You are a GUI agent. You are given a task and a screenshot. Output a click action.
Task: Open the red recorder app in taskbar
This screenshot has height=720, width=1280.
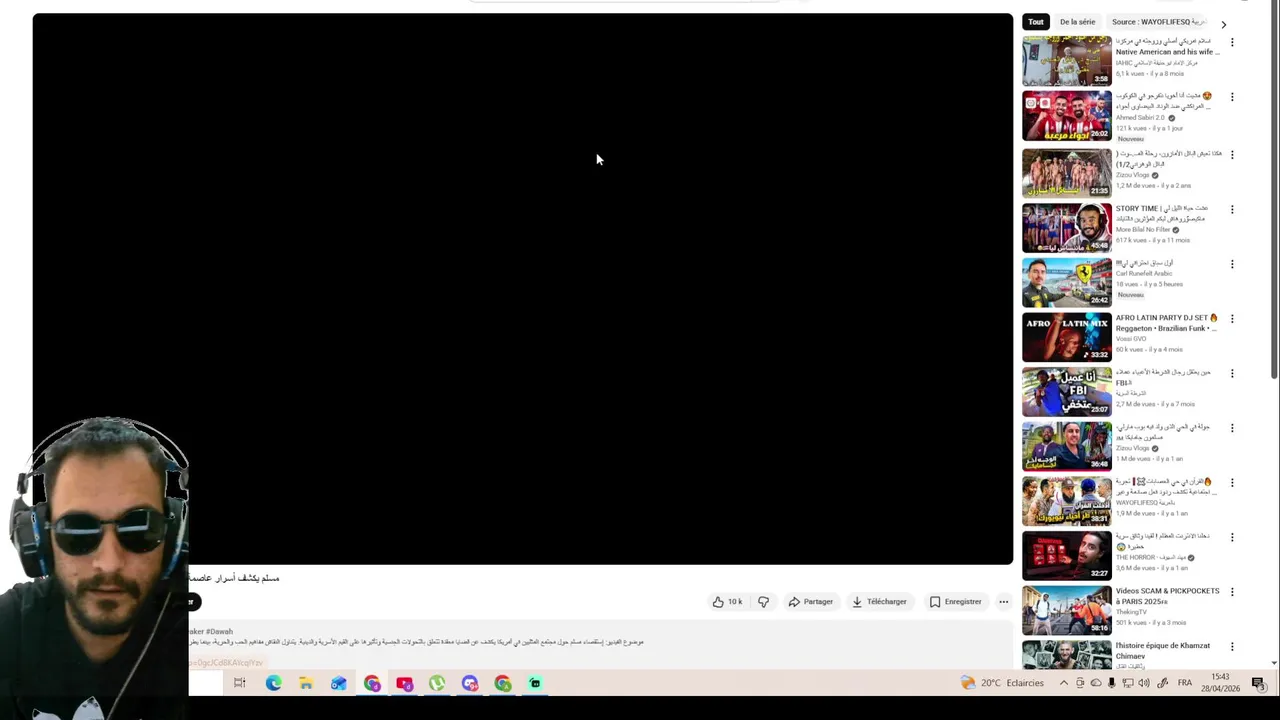click(x=404, y=683)
